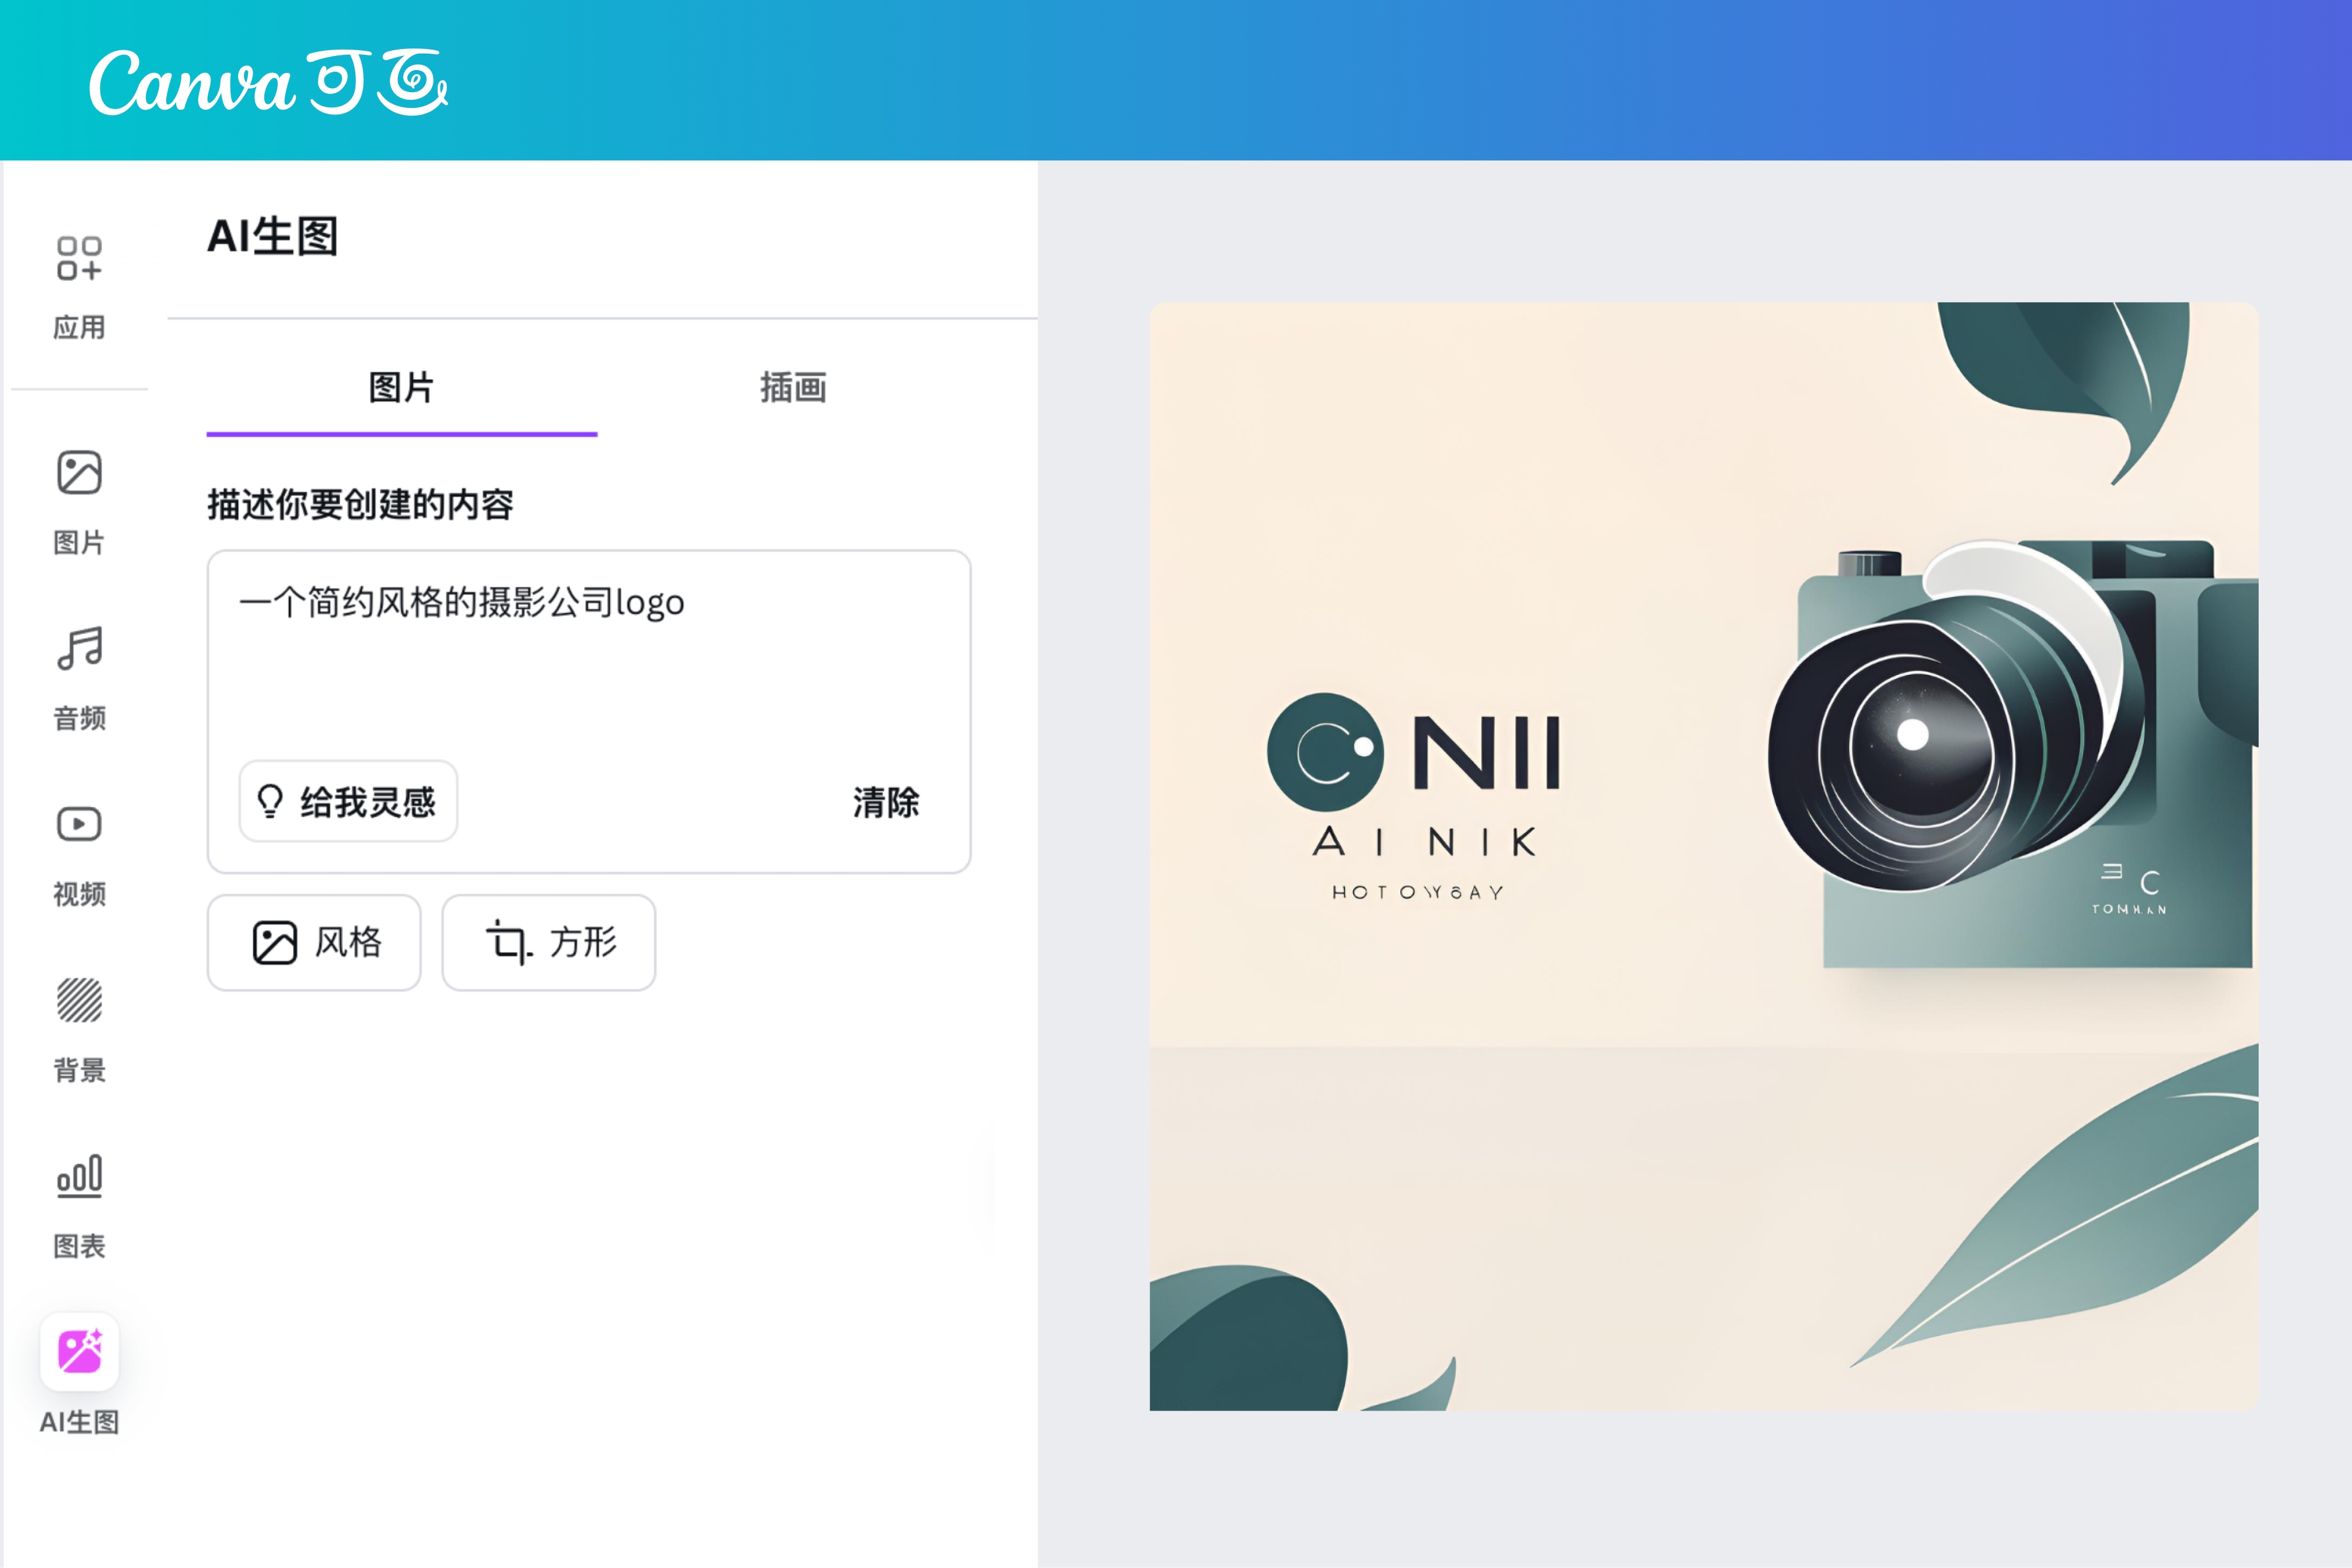The height and width of the screenshot is (1568, 2352).
Task: Open the 图表 chart sidebar icon
Action: click(79, 1176)
